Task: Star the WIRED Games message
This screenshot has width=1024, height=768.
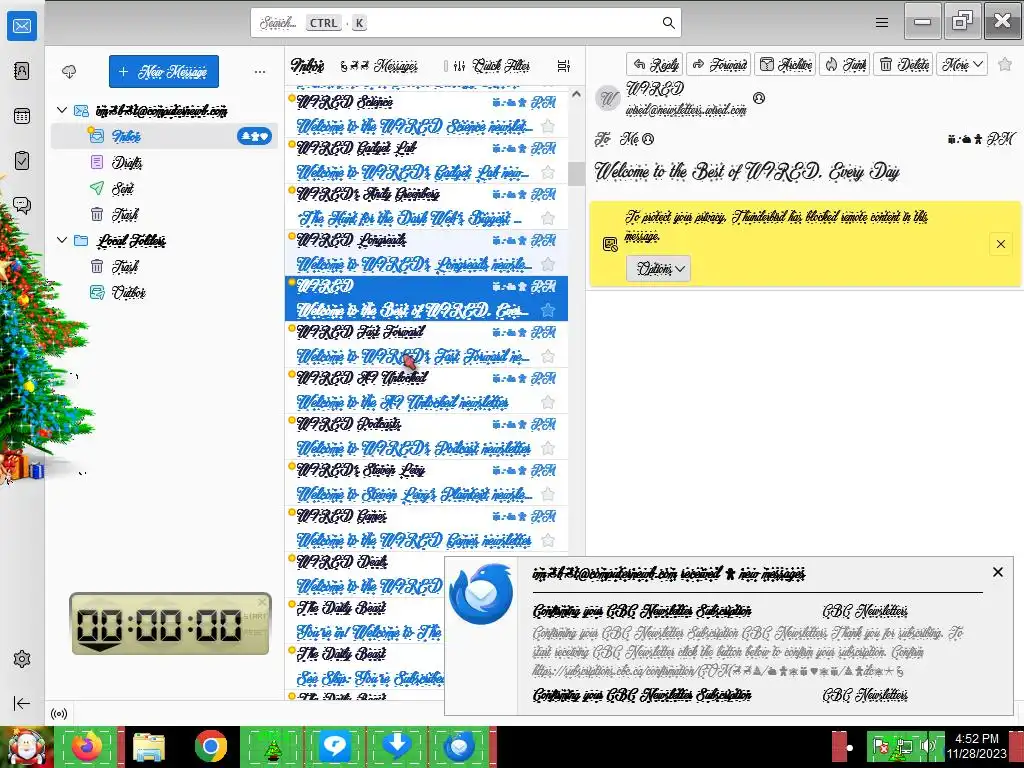Action: coord(548,541)
